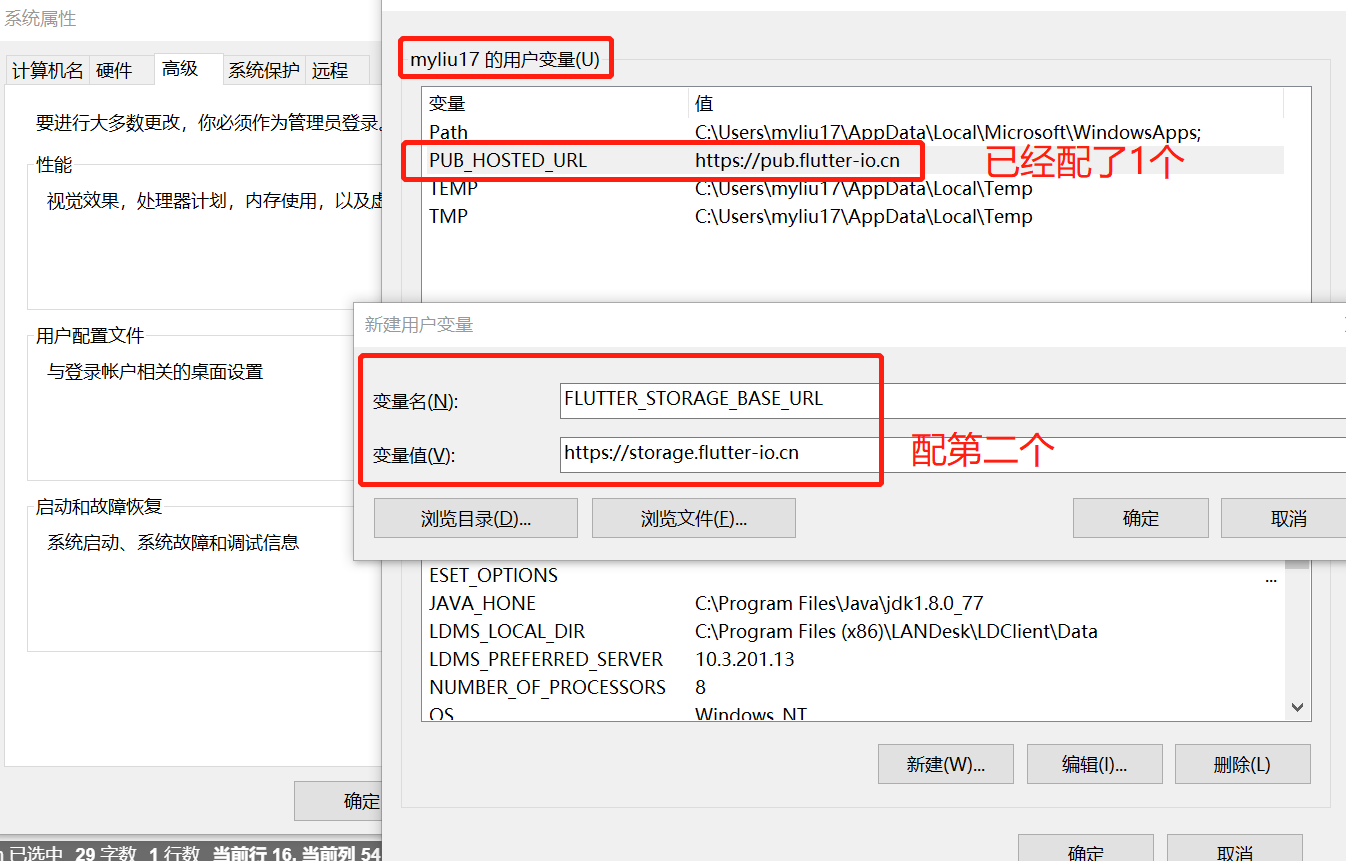Viewport: 1346px width, 861px height.
Task: Click system variables scrollbar down arrow
Action: tap(1297, 707)
